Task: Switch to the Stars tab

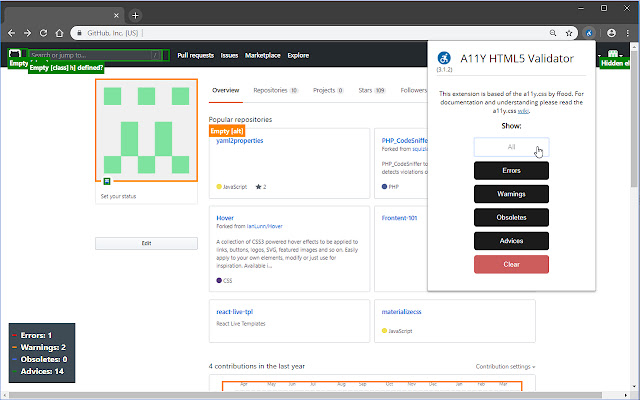Action: (x=372, y=90)
